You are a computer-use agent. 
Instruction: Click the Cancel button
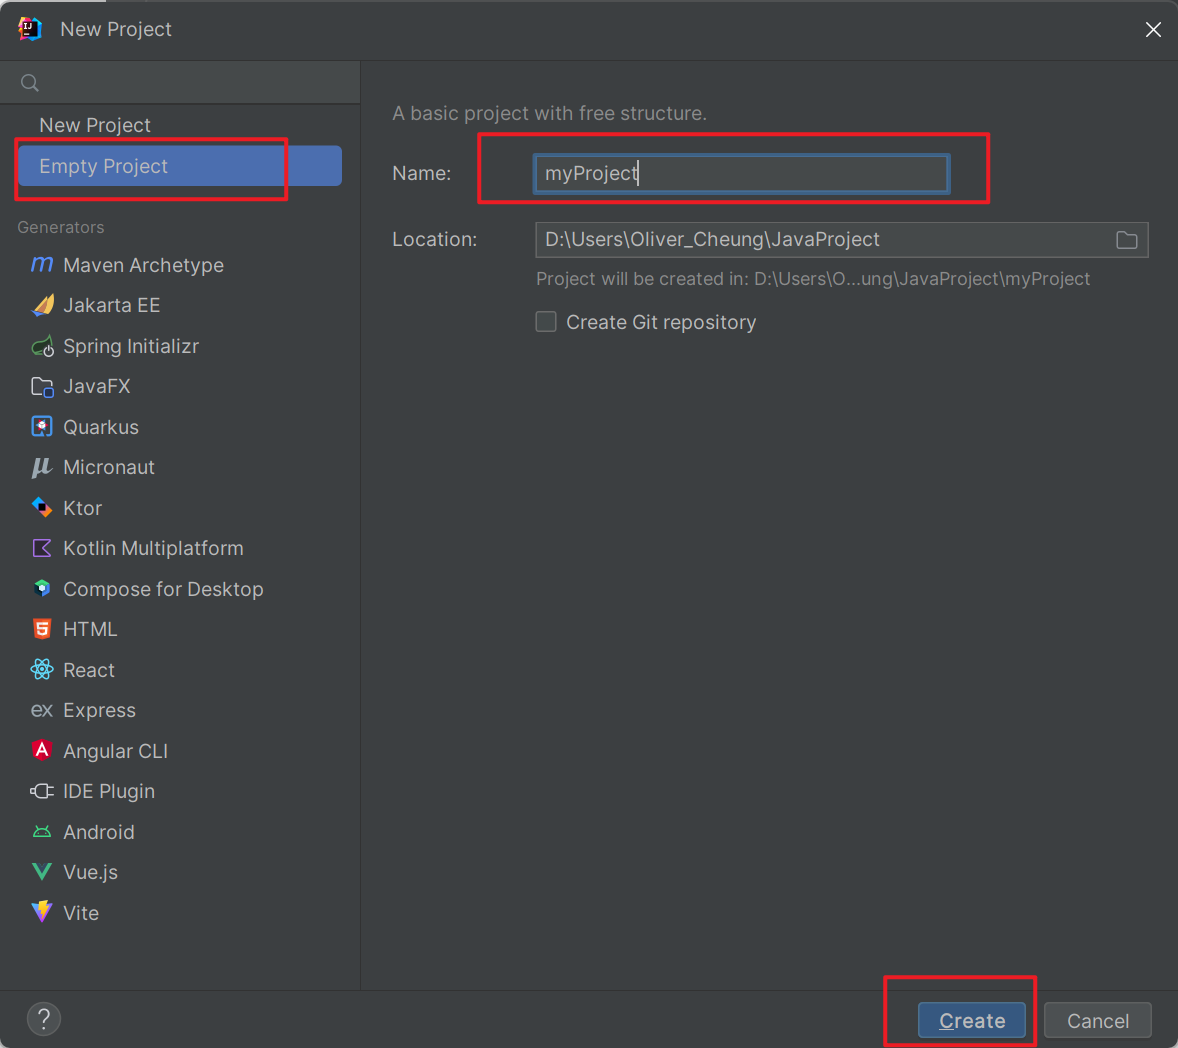[x=1098, y=1020]
